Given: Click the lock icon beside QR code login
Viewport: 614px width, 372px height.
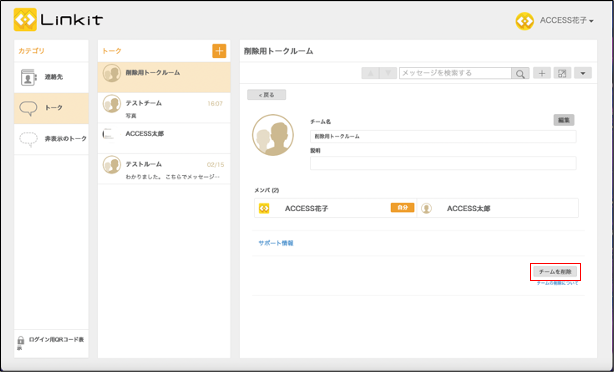Looking at the screenshot, I should point(21,340).
